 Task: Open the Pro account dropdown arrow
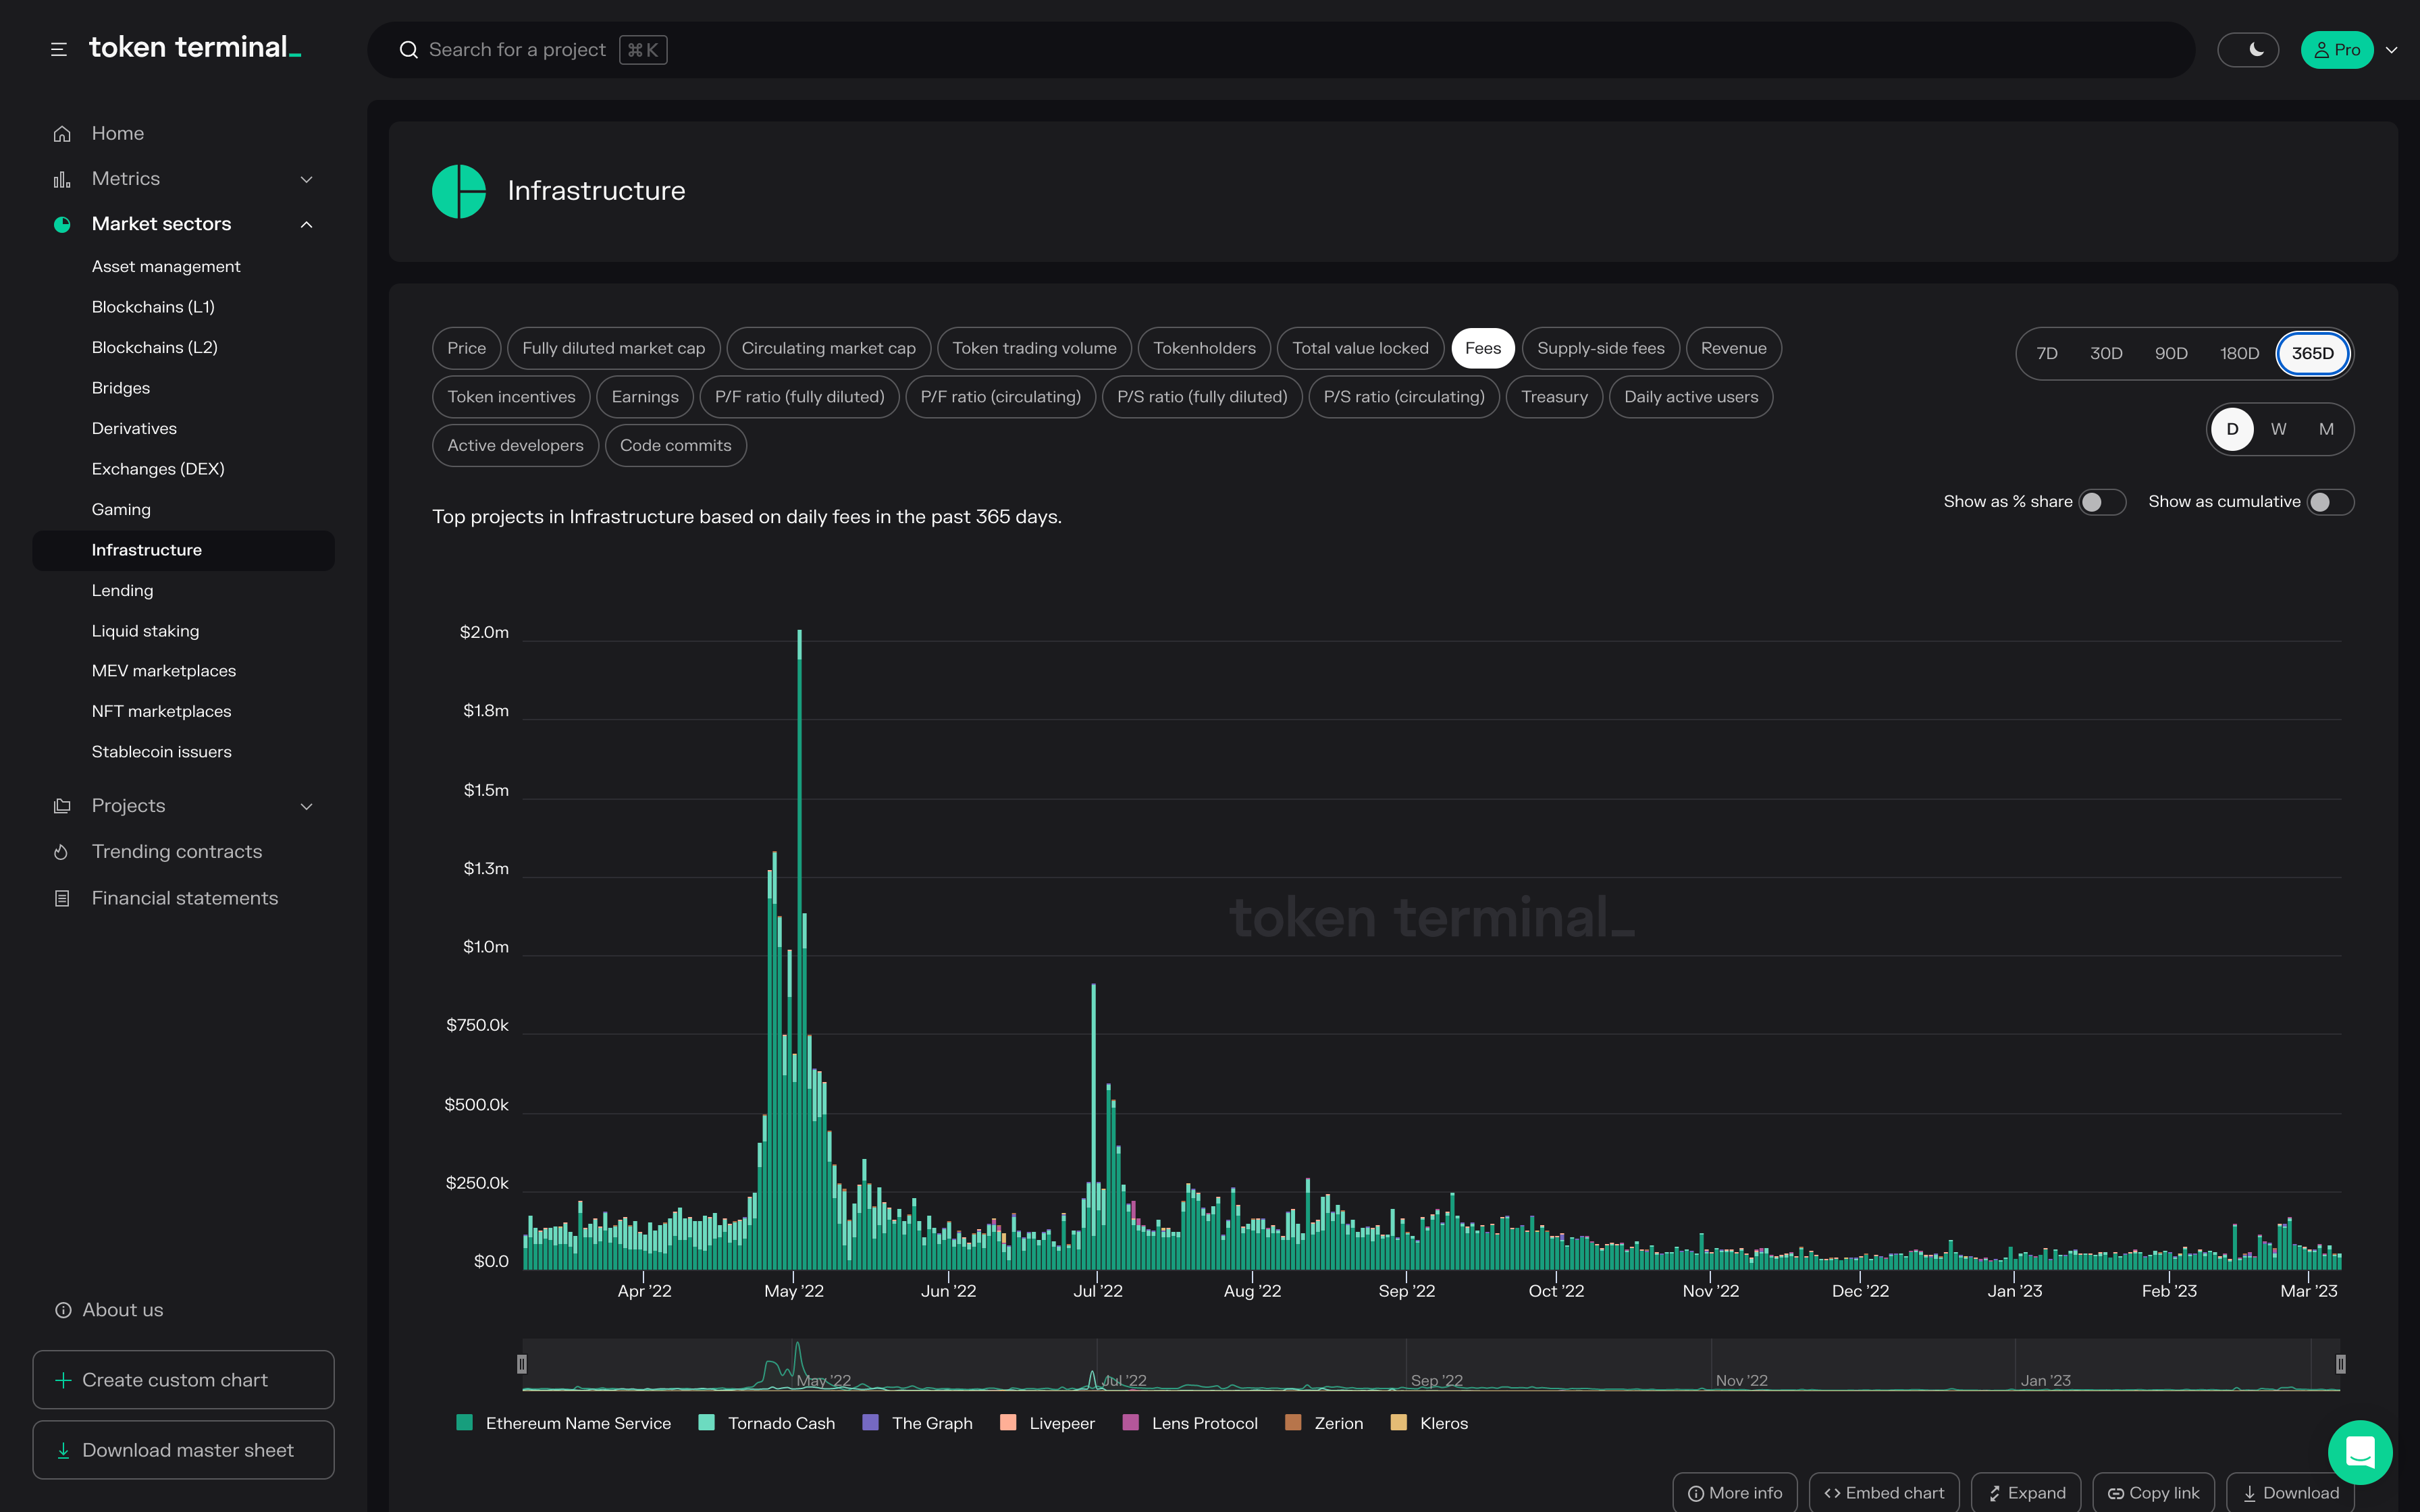click(x=2392, y=50)
